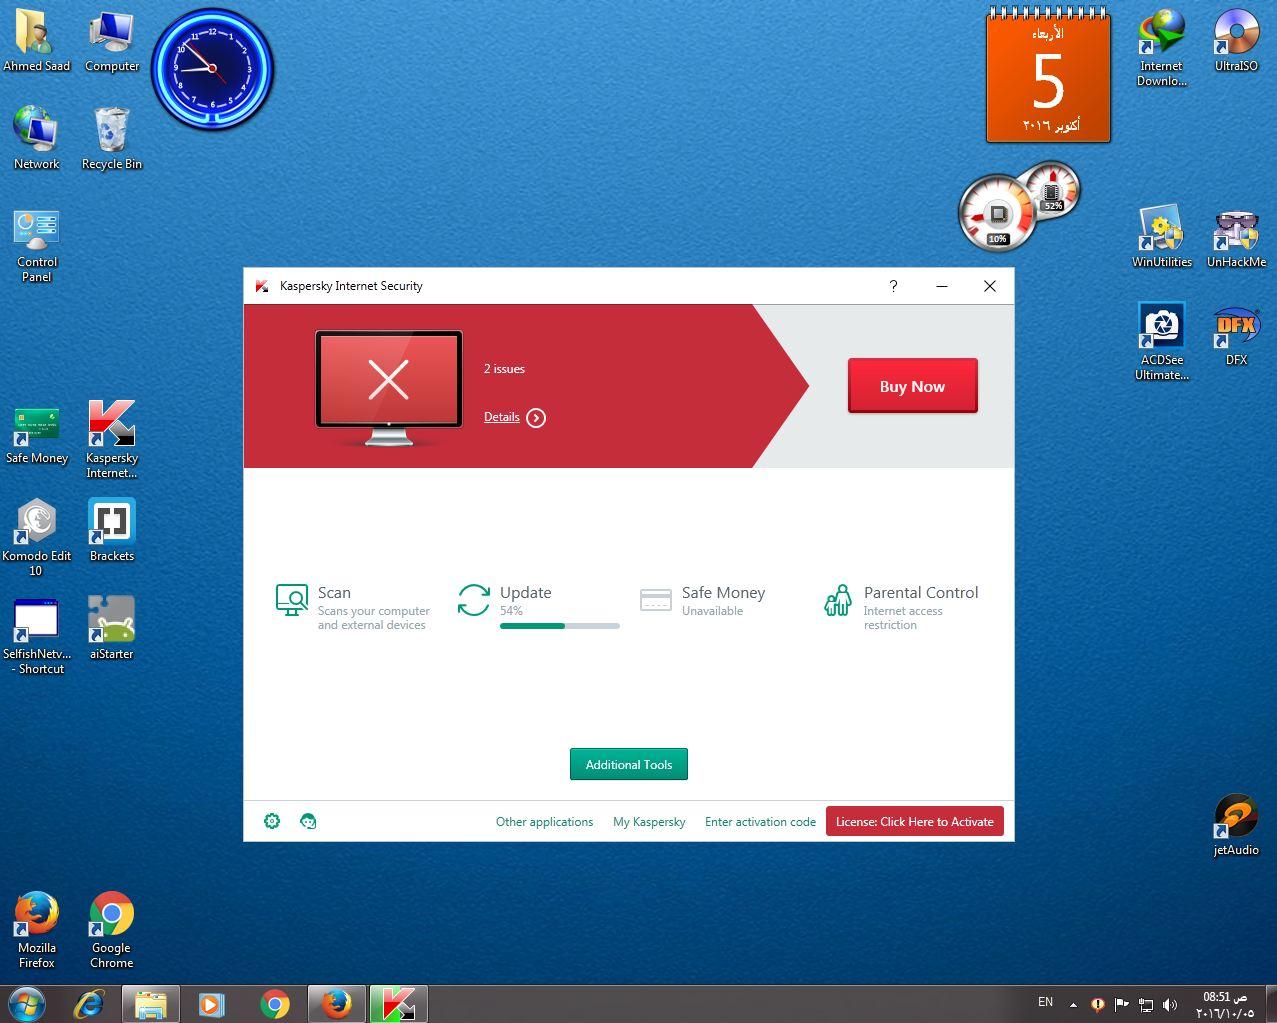Open SelfishNet shortcut on desktop
This screenshot has height=1023, width=1277.
pyautogui.click(x=37, y=636)
